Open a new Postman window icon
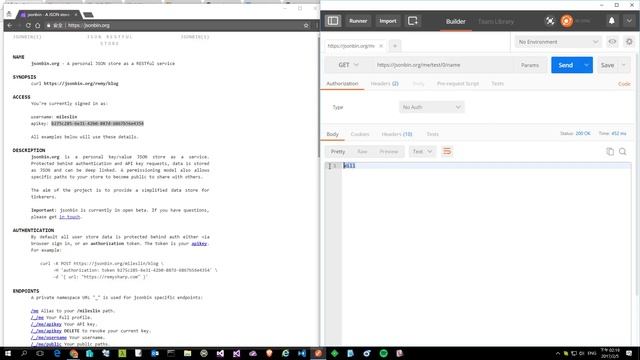Viewport: 640px width, 360px height. pos(413,21)
